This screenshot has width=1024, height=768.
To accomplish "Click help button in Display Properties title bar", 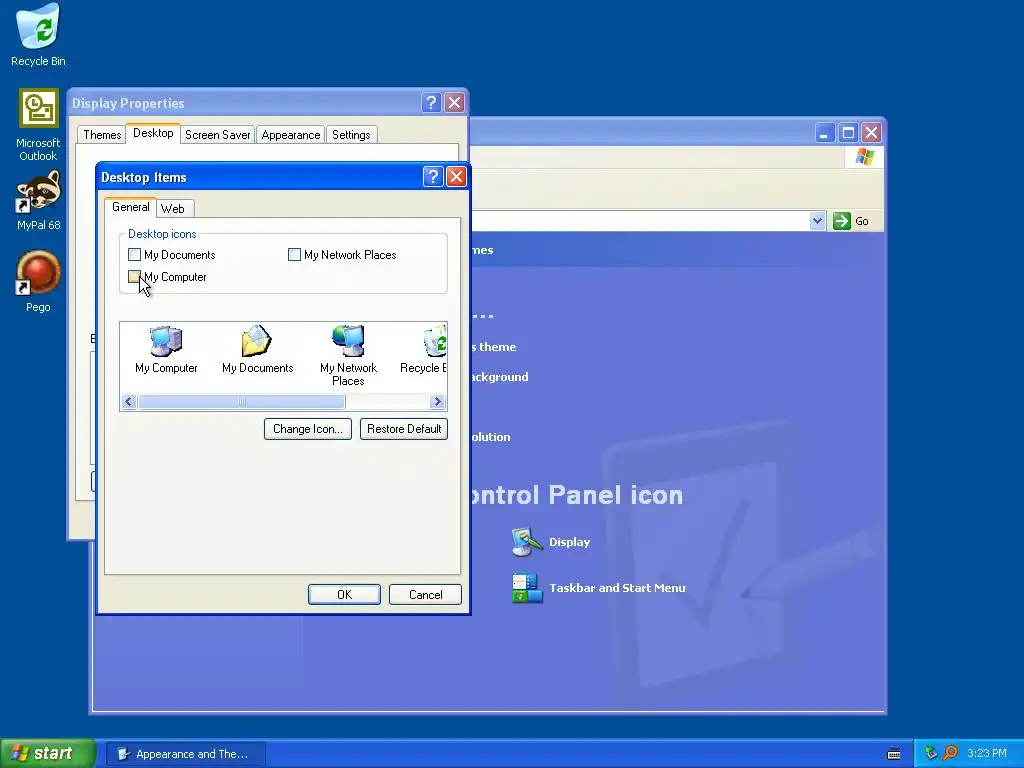I will [x=430, y=103].
